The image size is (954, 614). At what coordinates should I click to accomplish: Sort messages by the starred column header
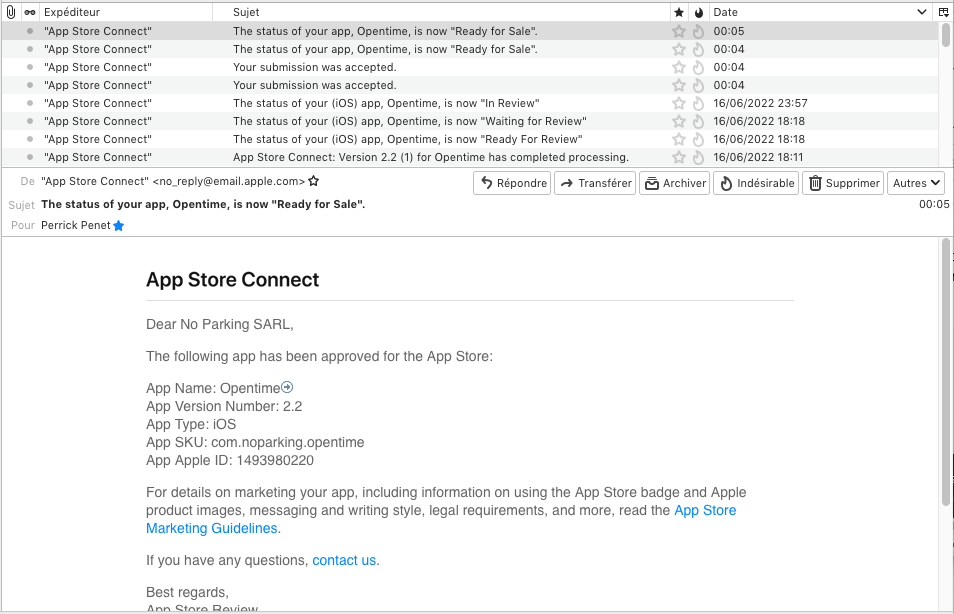[679, 12]
